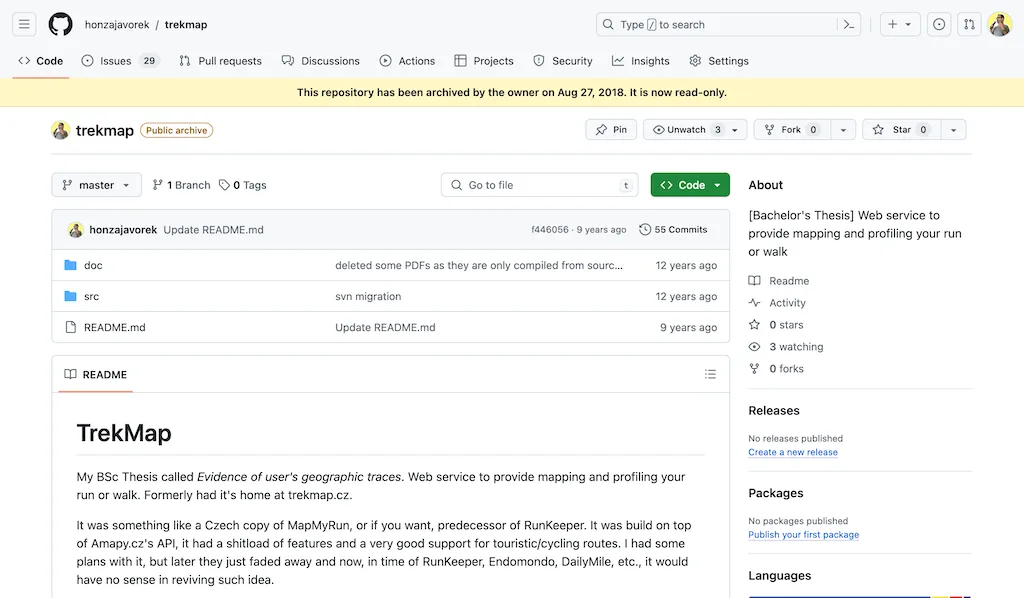
Task: Open the issues inbox icon in header
Action: tap(938, 24)
